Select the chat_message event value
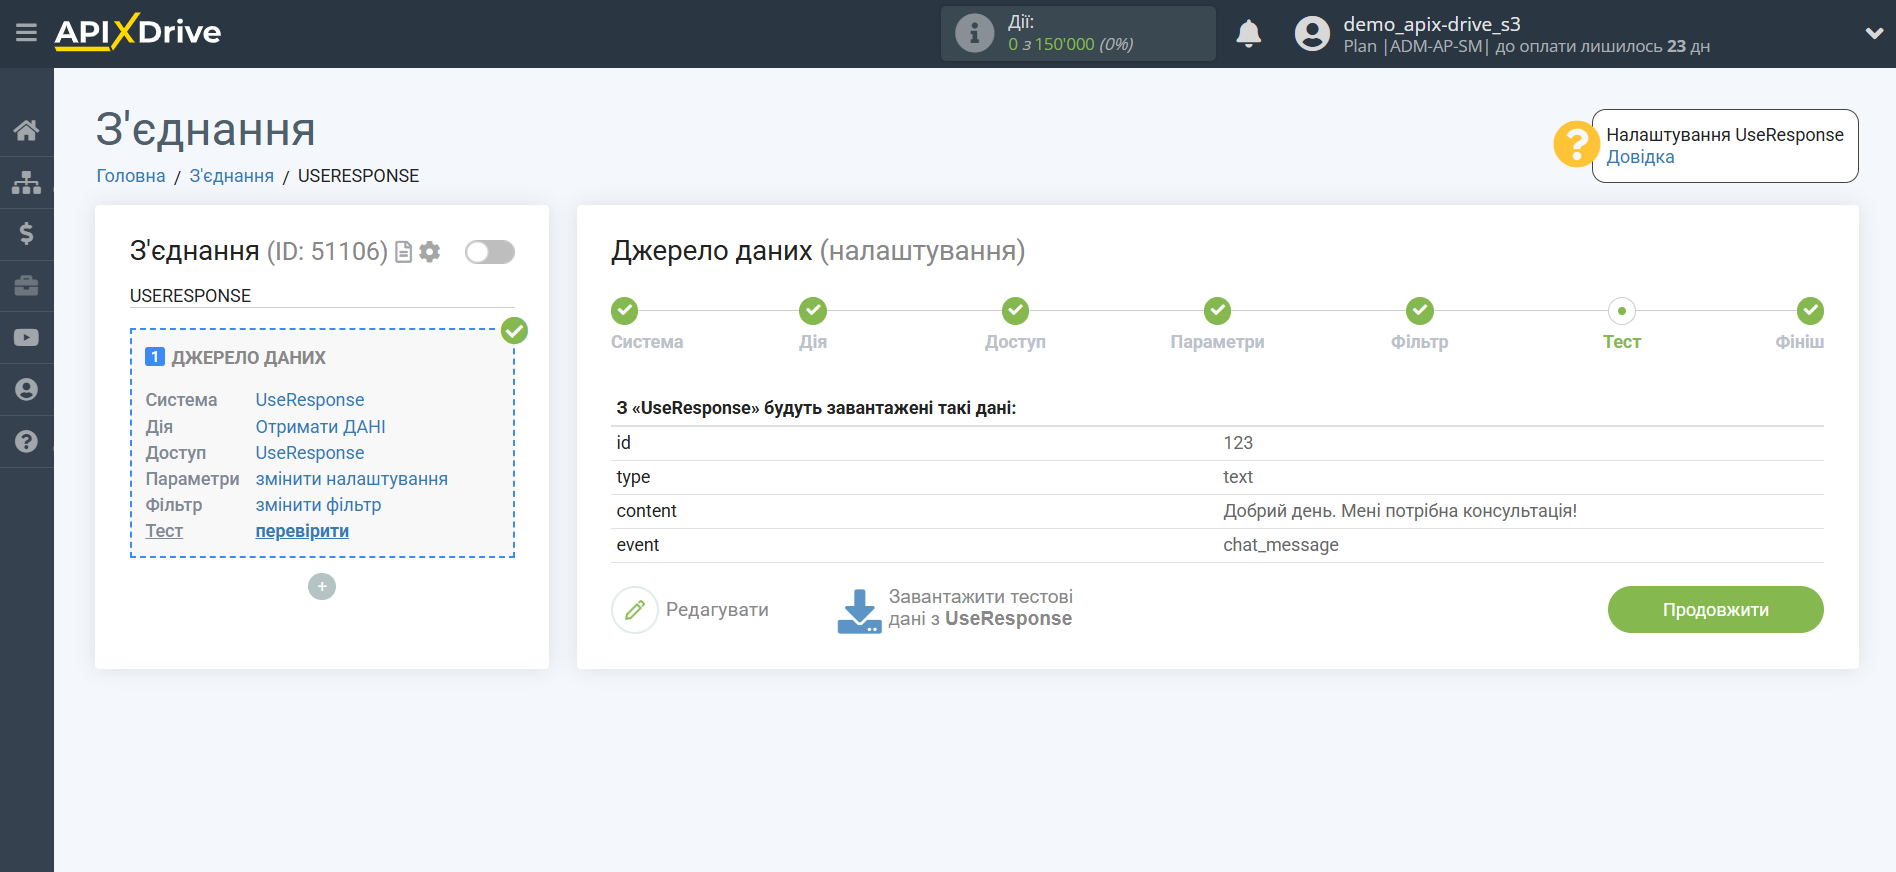 (x=1281, y=545)
